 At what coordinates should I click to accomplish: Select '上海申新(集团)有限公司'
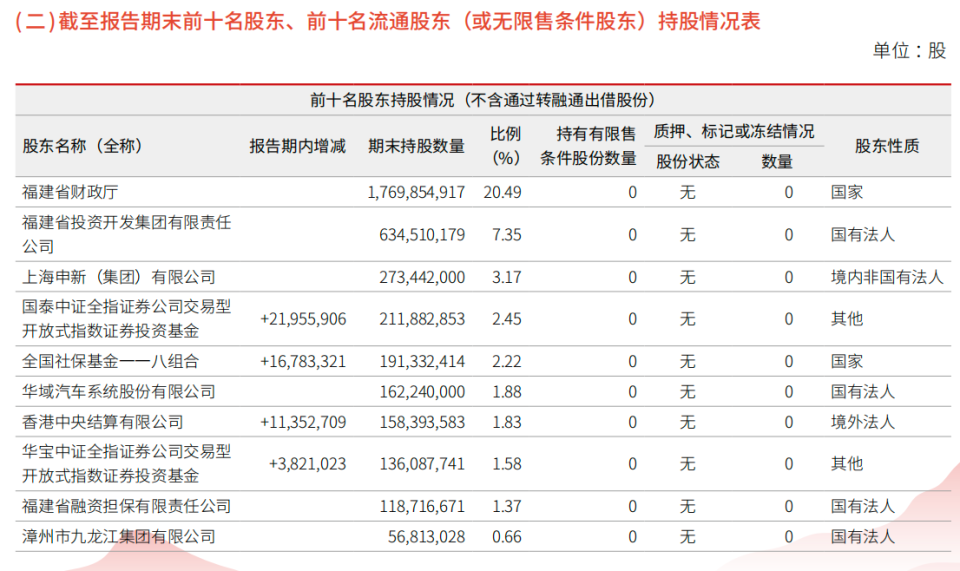coord(119,277)
